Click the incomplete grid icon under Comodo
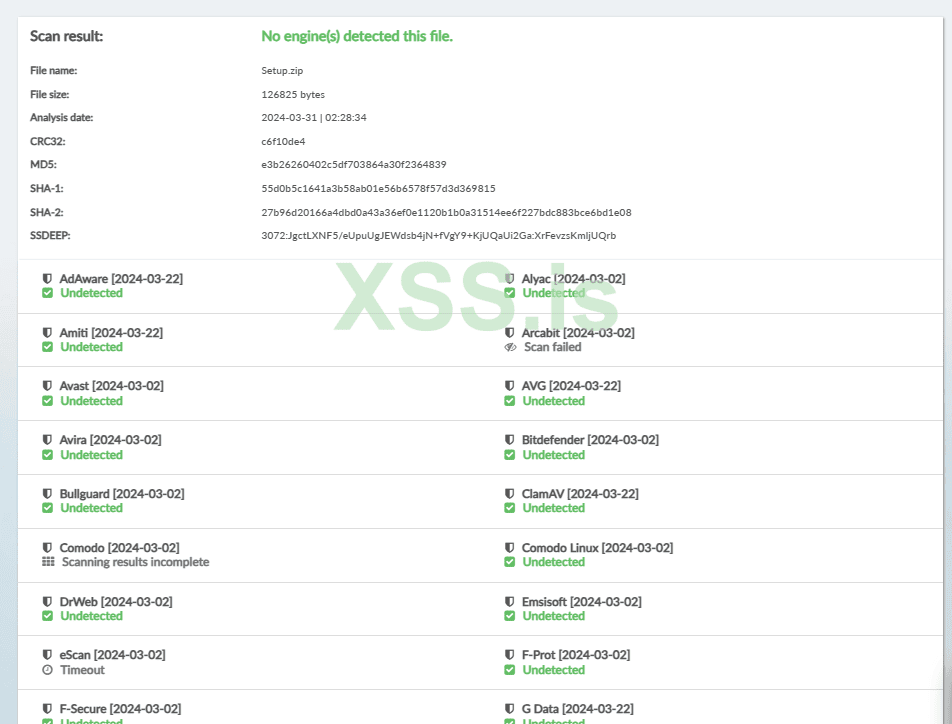The height and width of the screenshot is (724, 952). click(x=48, y=562)
